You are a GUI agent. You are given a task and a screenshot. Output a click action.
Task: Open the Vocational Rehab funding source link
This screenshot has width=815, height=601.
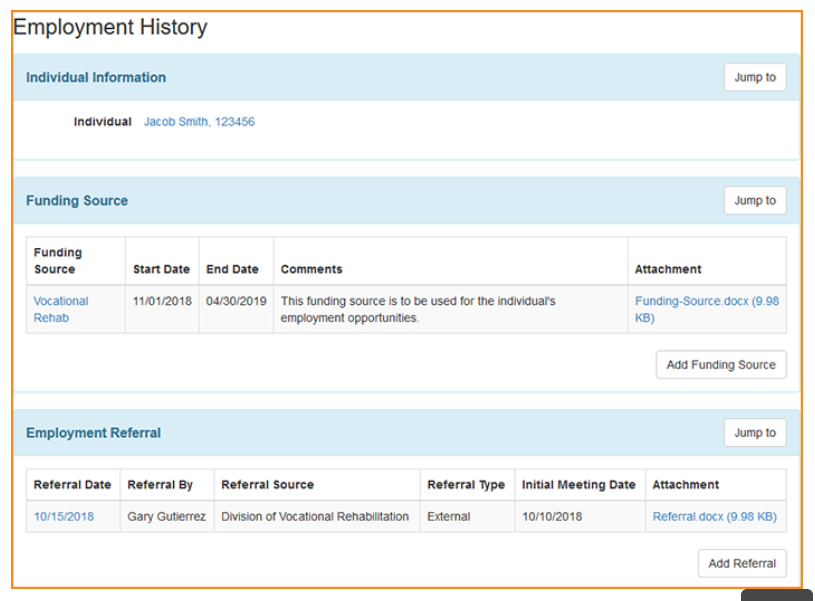(x=61, y=309)
